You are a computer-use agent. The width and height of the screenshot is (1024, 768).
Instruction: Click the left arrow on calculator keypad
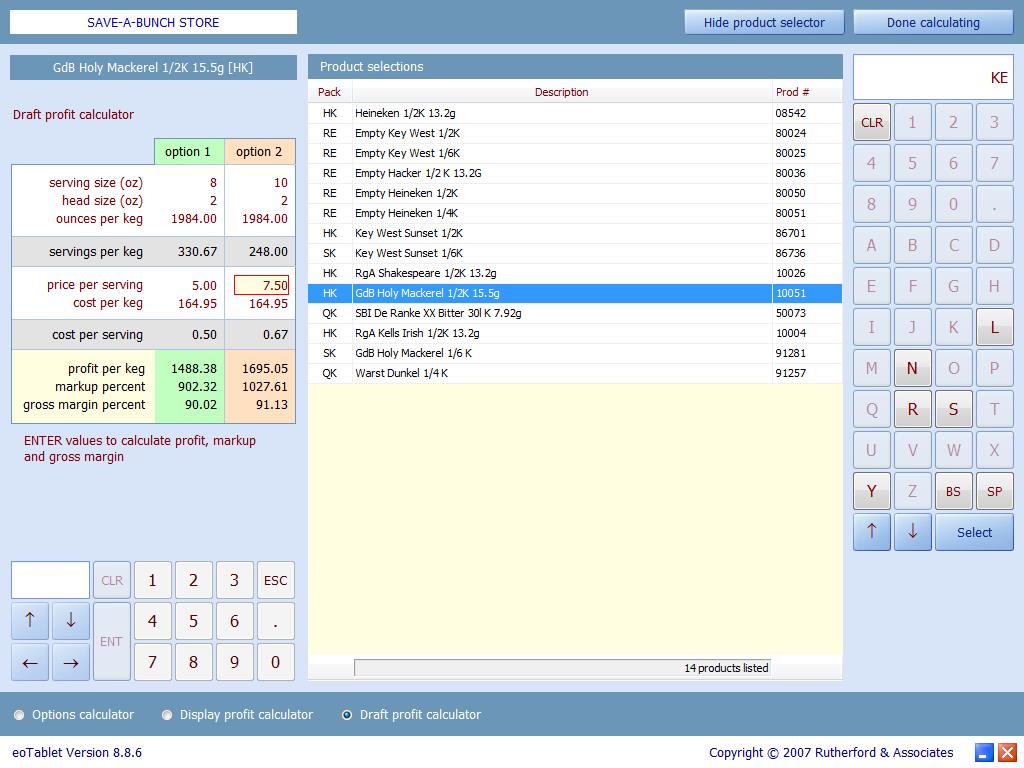click(x=30, y=662)
